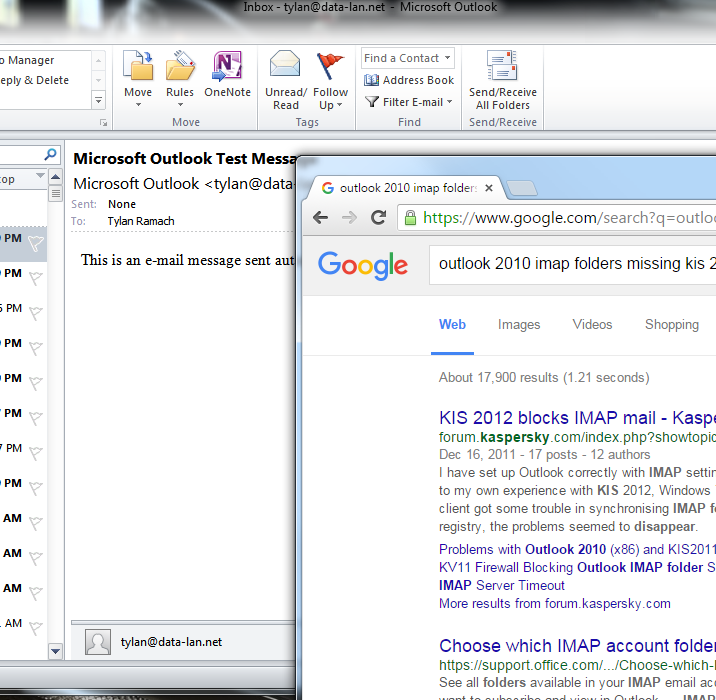716x700 pixels.
Task: Switch to the Videos search tab
Action: [592, 324]
